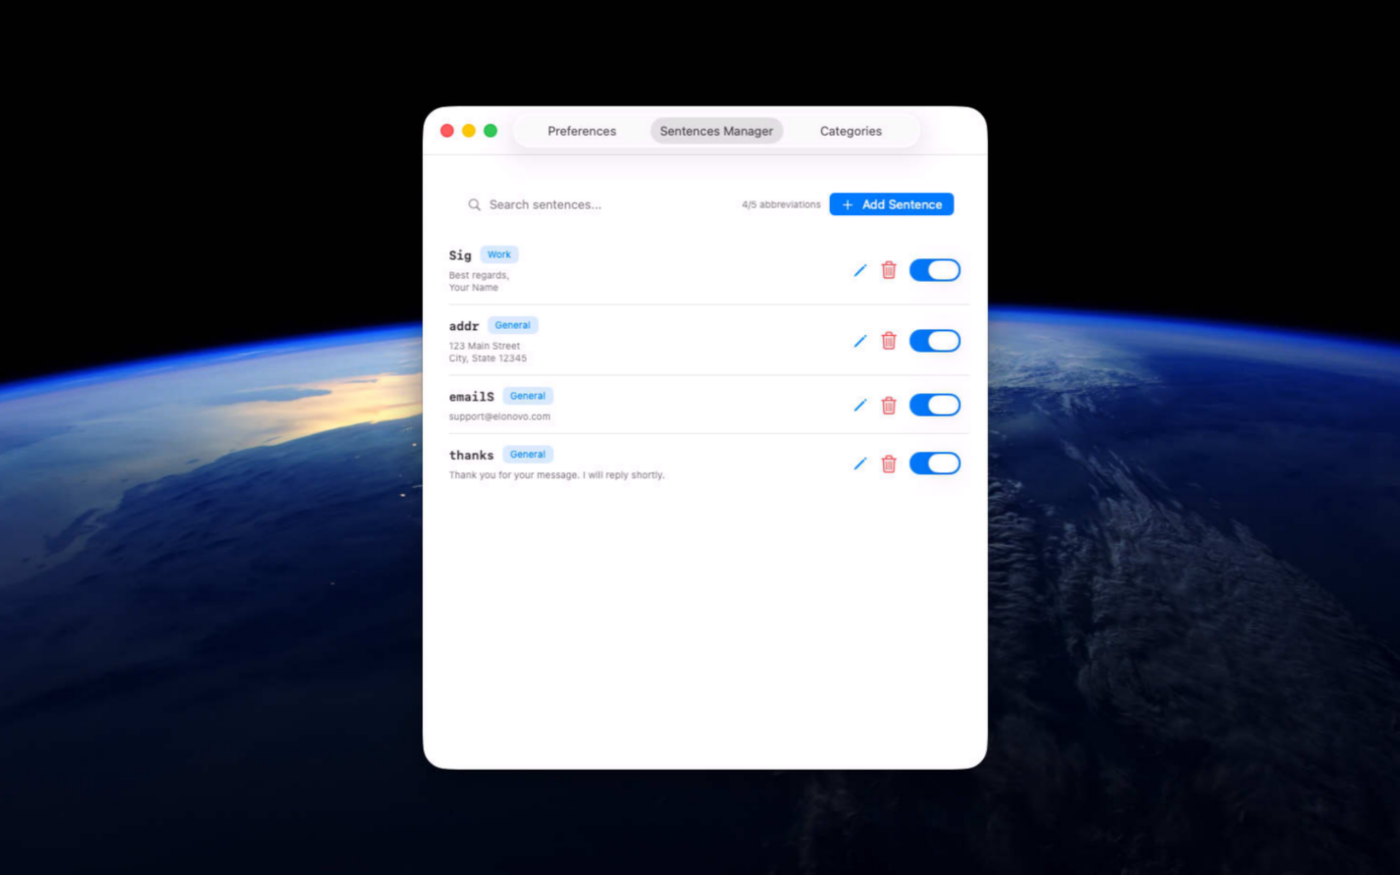1400x875 pixels.
Task: Close the window with red button
Action: (x=447, y=131)
